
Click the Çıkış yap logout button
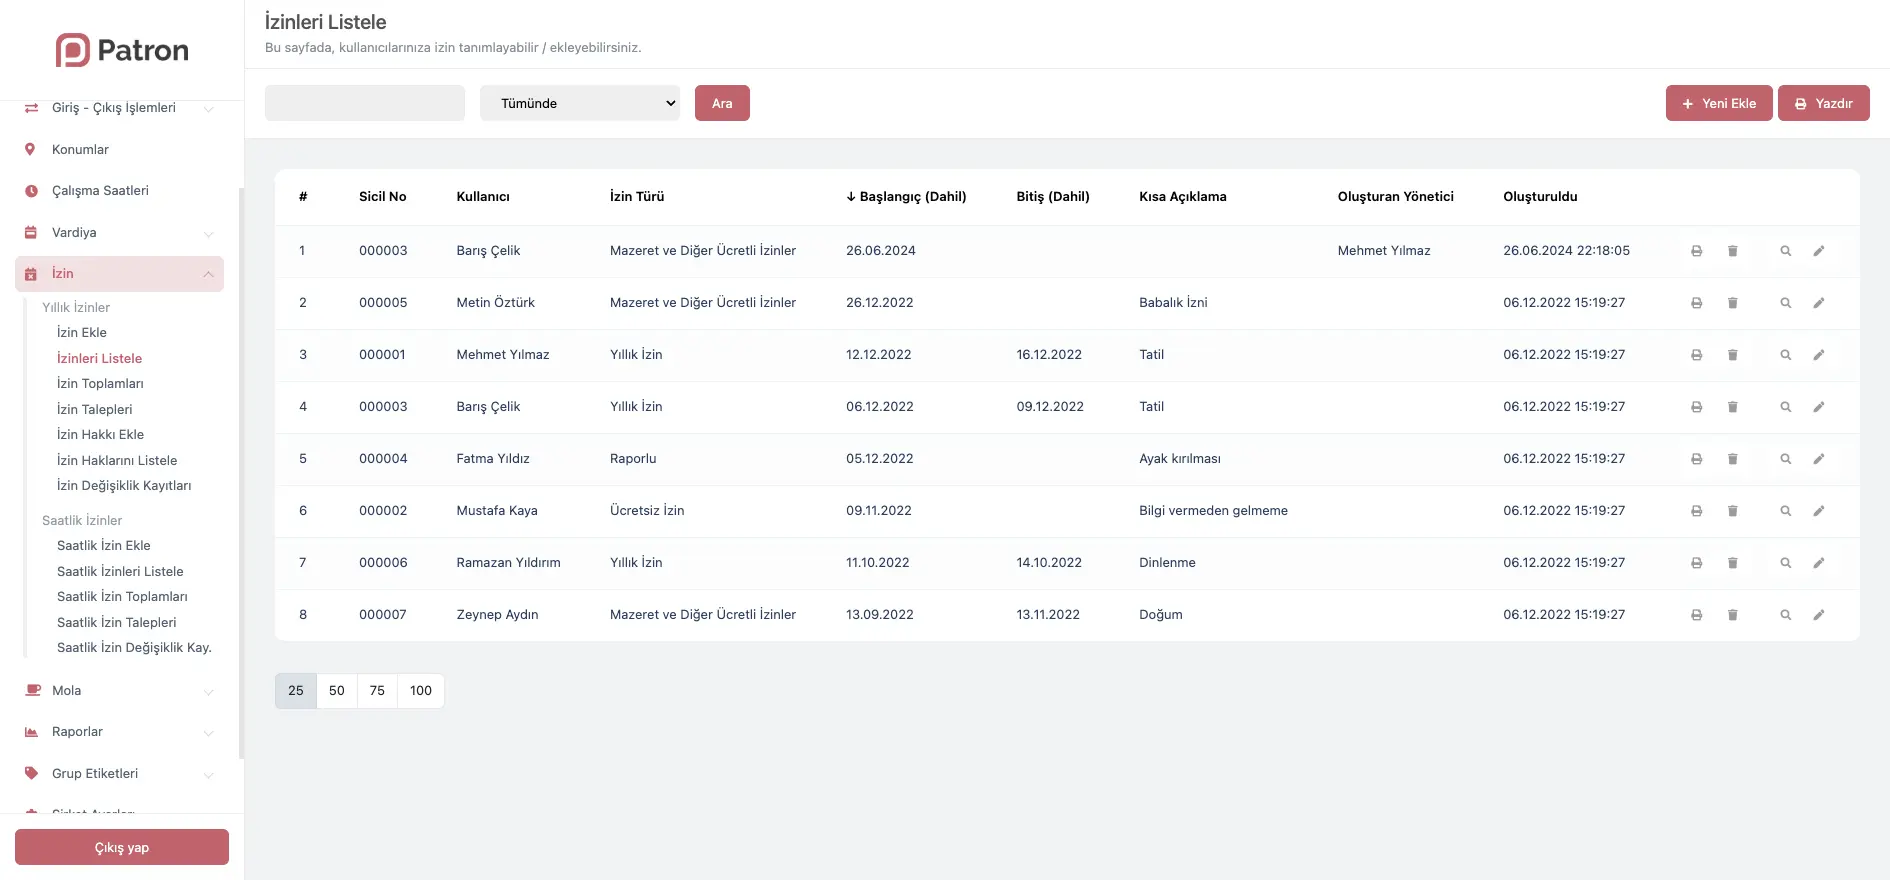pyautogui.click(x=122, y=847)
